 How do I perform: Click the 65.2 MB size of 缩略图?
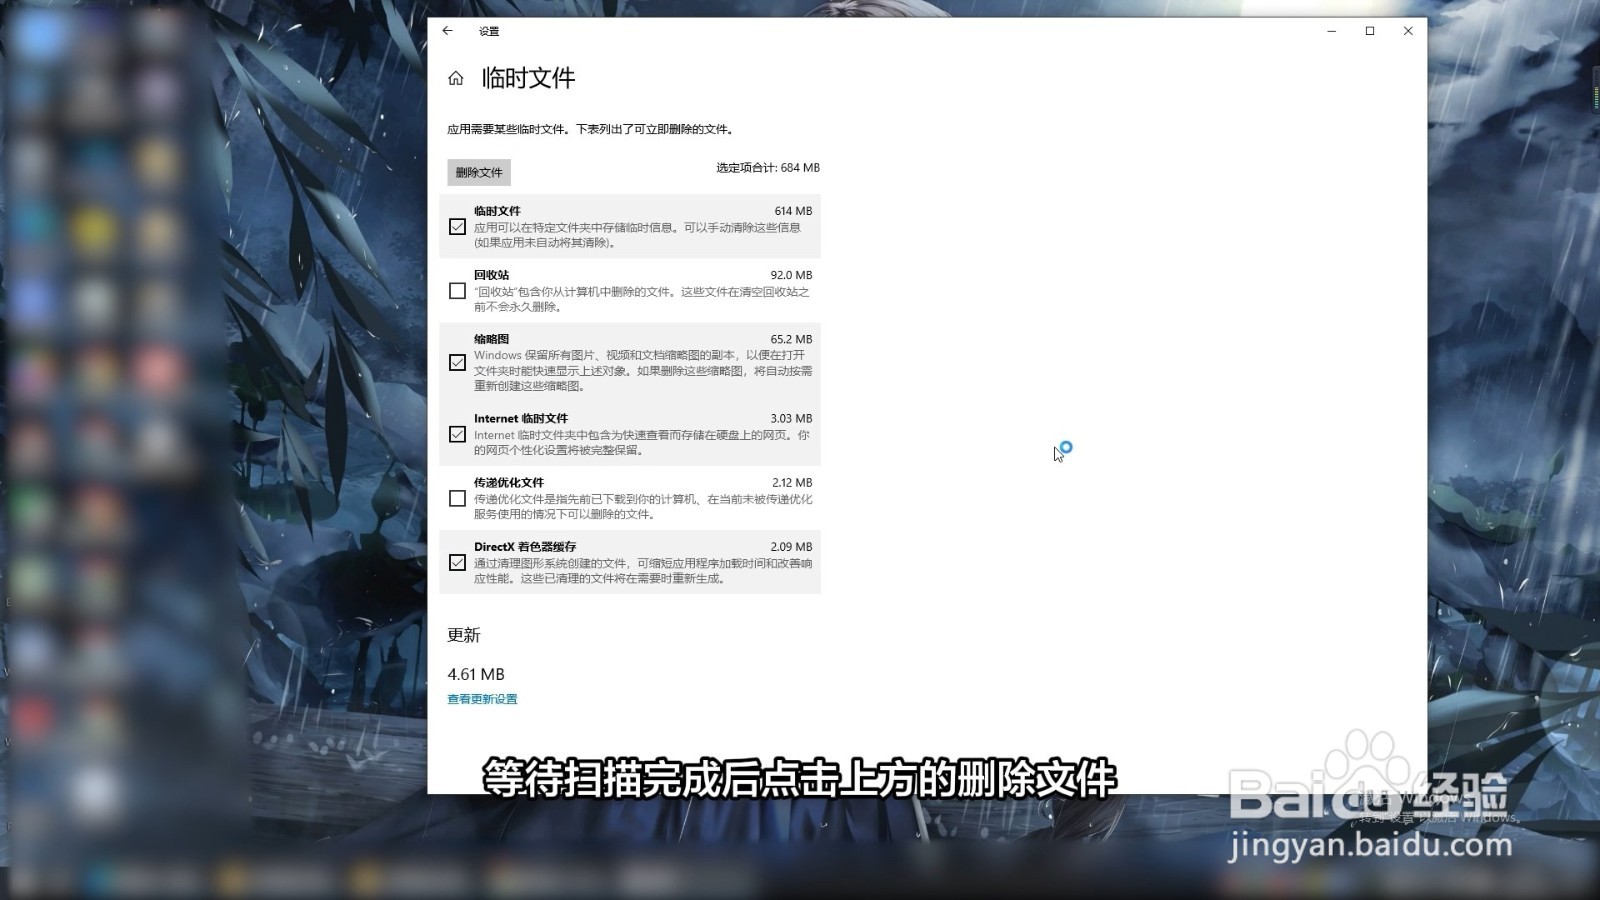point(791,339)
